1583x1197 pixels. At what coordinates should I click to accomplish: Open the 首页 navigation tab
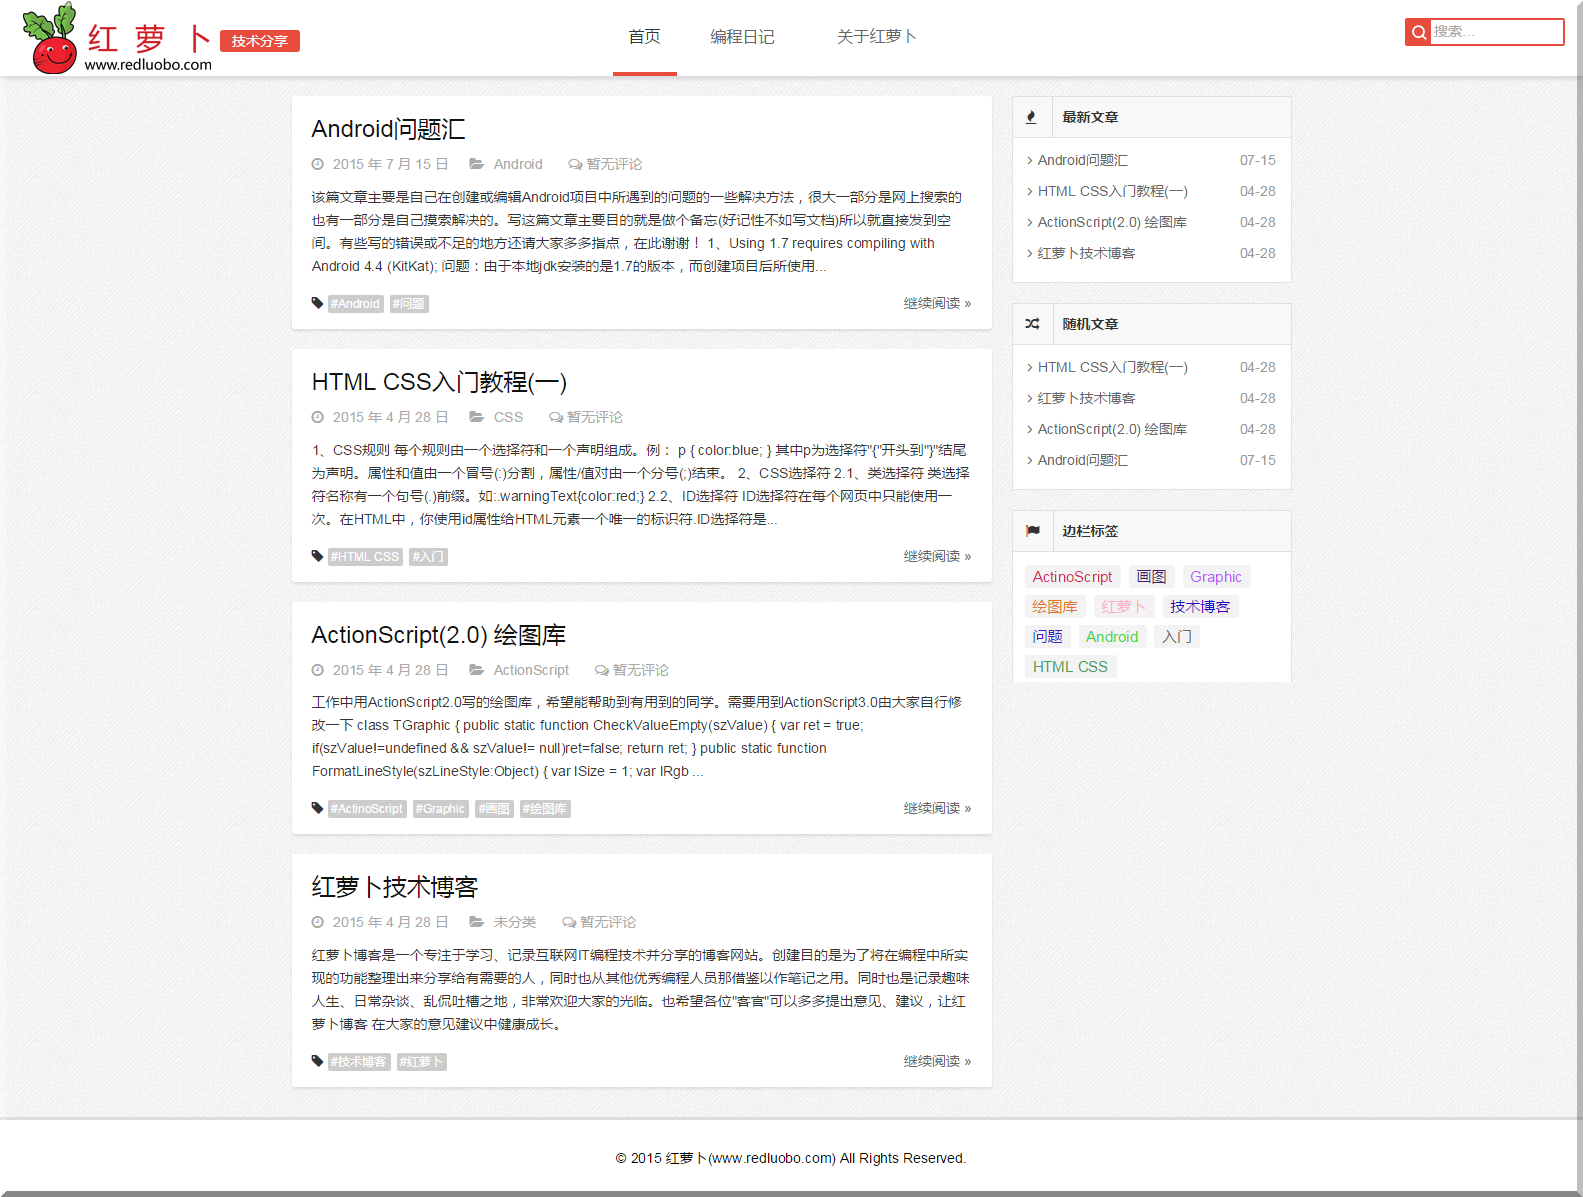(644, 37)
